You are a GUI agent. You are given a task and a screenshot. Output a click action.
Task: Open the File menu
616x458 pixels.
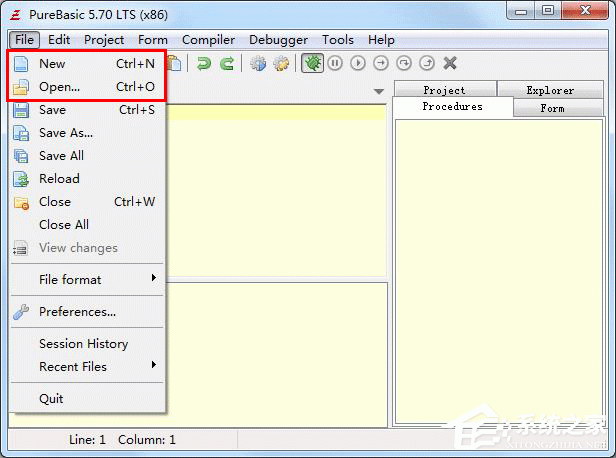point(24,40)
